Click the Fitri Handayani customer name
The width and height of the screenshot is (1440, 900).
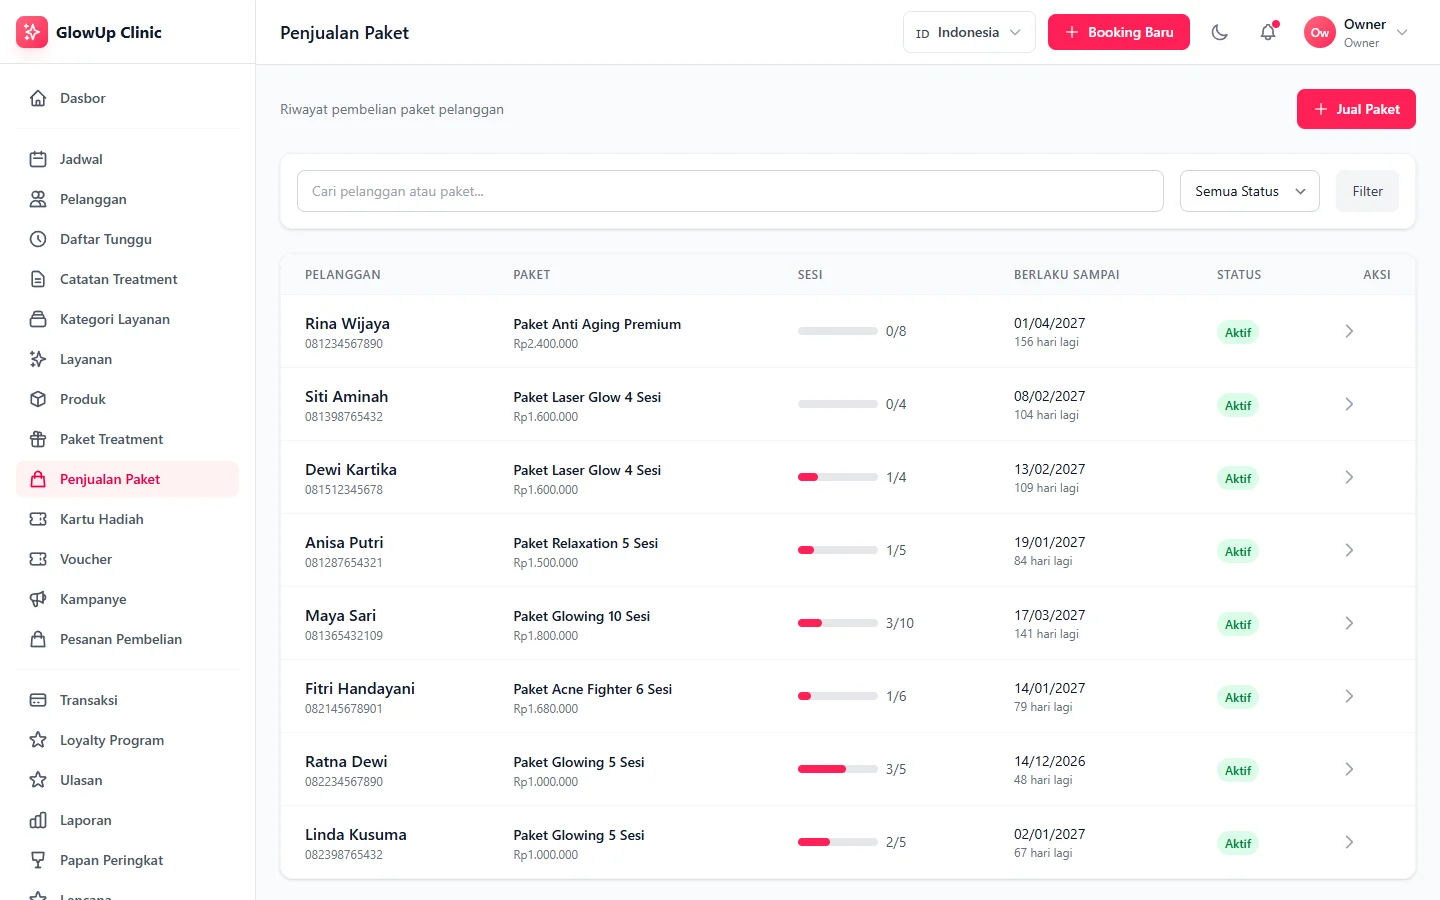(360, 688)
